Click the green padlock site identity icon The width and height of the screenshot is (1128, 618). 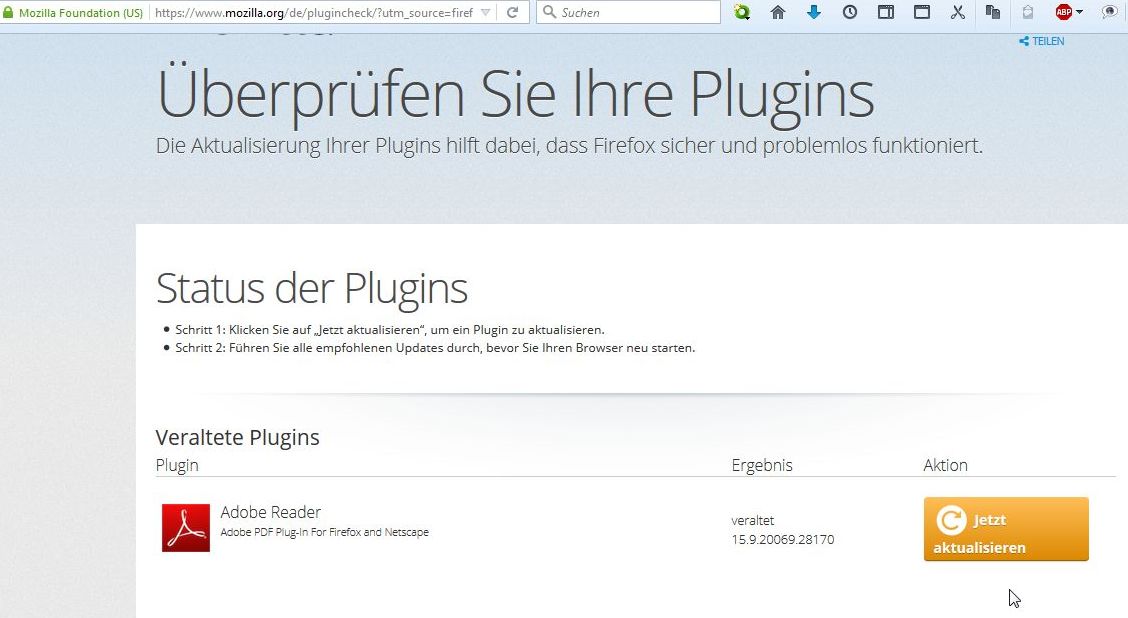tap(9, 12)
